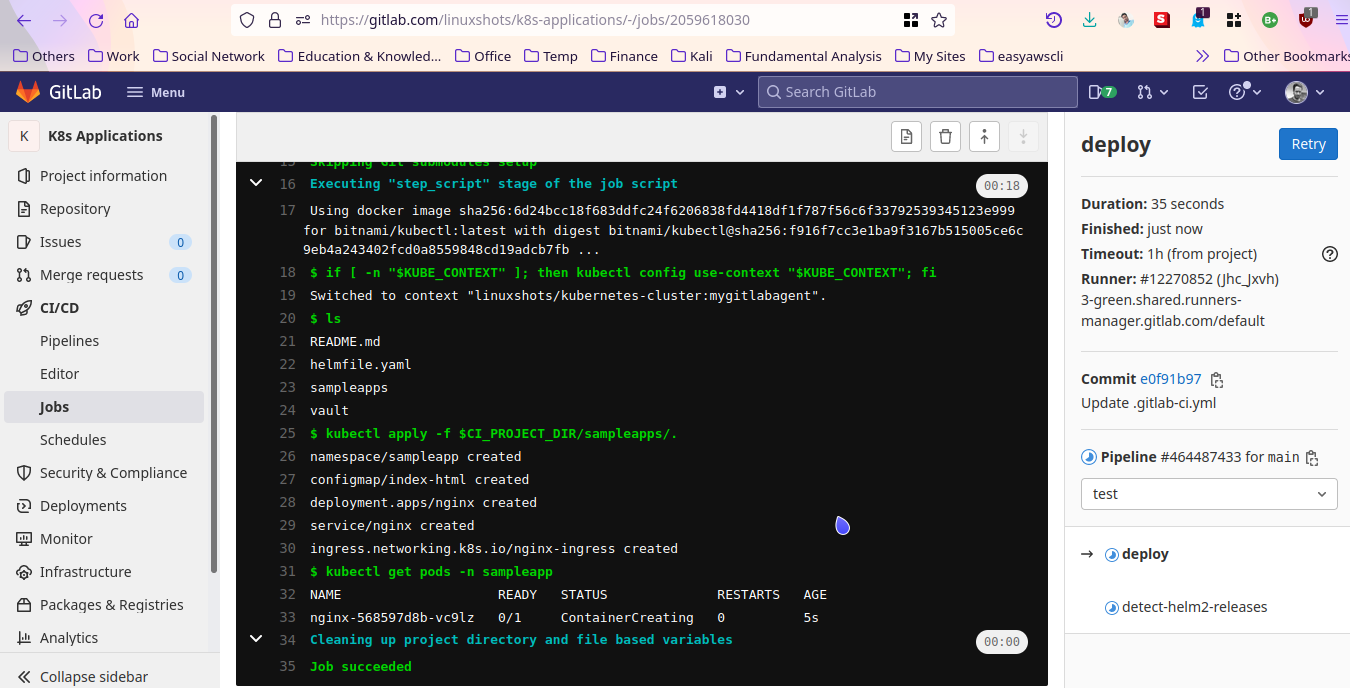The width and height of the screenshot is (1350, 688).
Task: Open the test stage dropdown
Action: [1208, 493]
